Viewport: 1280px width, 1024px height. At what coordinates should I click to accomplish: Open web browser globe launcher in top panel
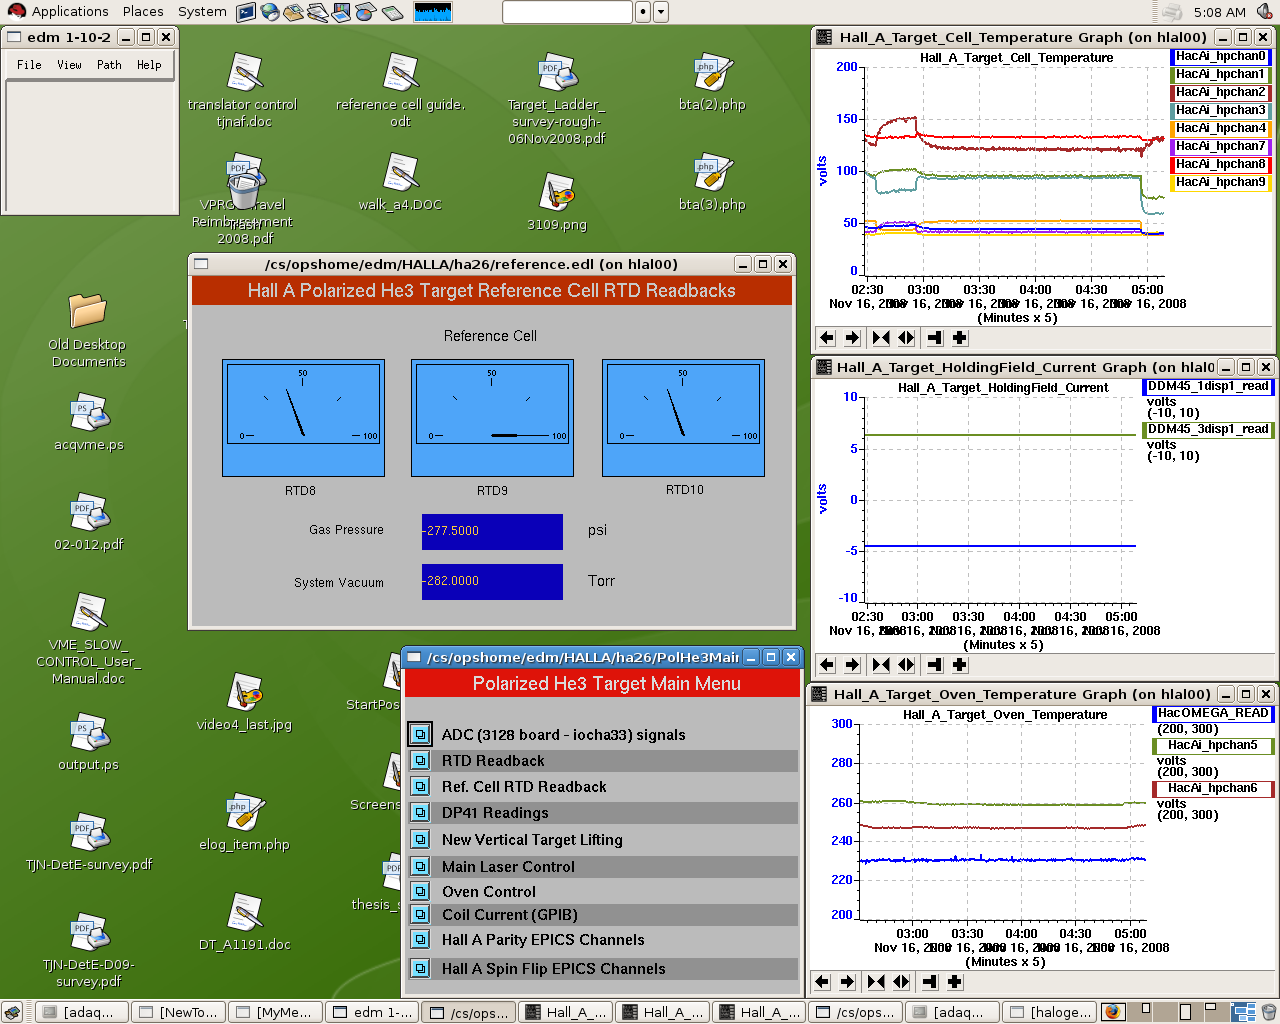coord(270,12)
